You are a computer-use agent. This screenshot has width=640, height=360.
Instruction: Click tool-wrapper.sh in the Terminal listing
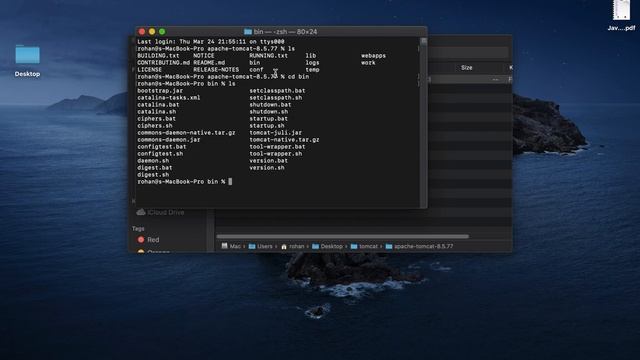click(276, 154)
